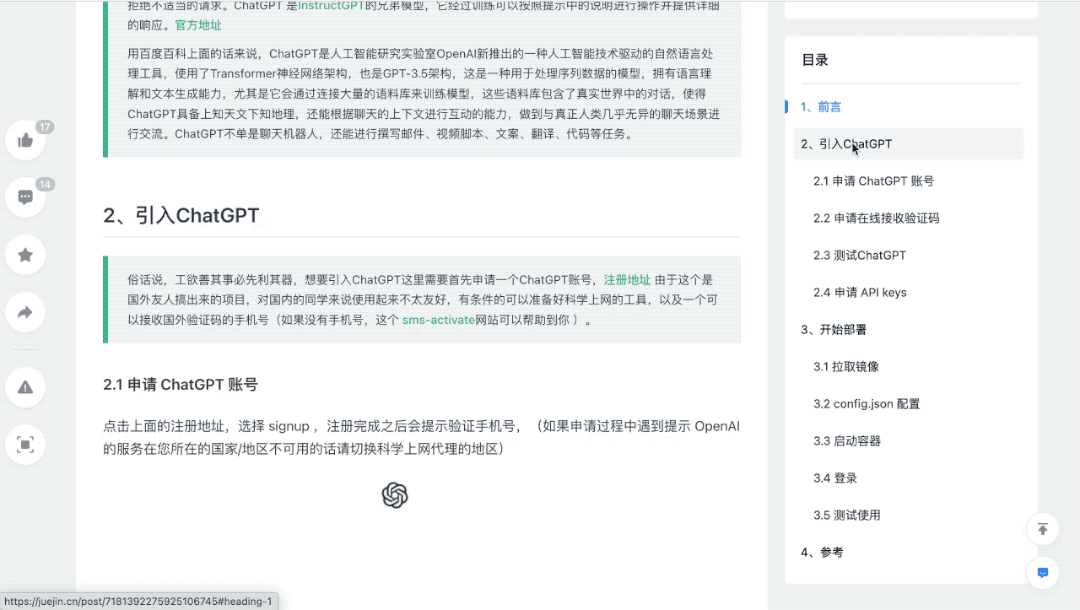Click the 目录 panel title
The height and width of the screenshot is (610, 1080).
tap(815, 60)
